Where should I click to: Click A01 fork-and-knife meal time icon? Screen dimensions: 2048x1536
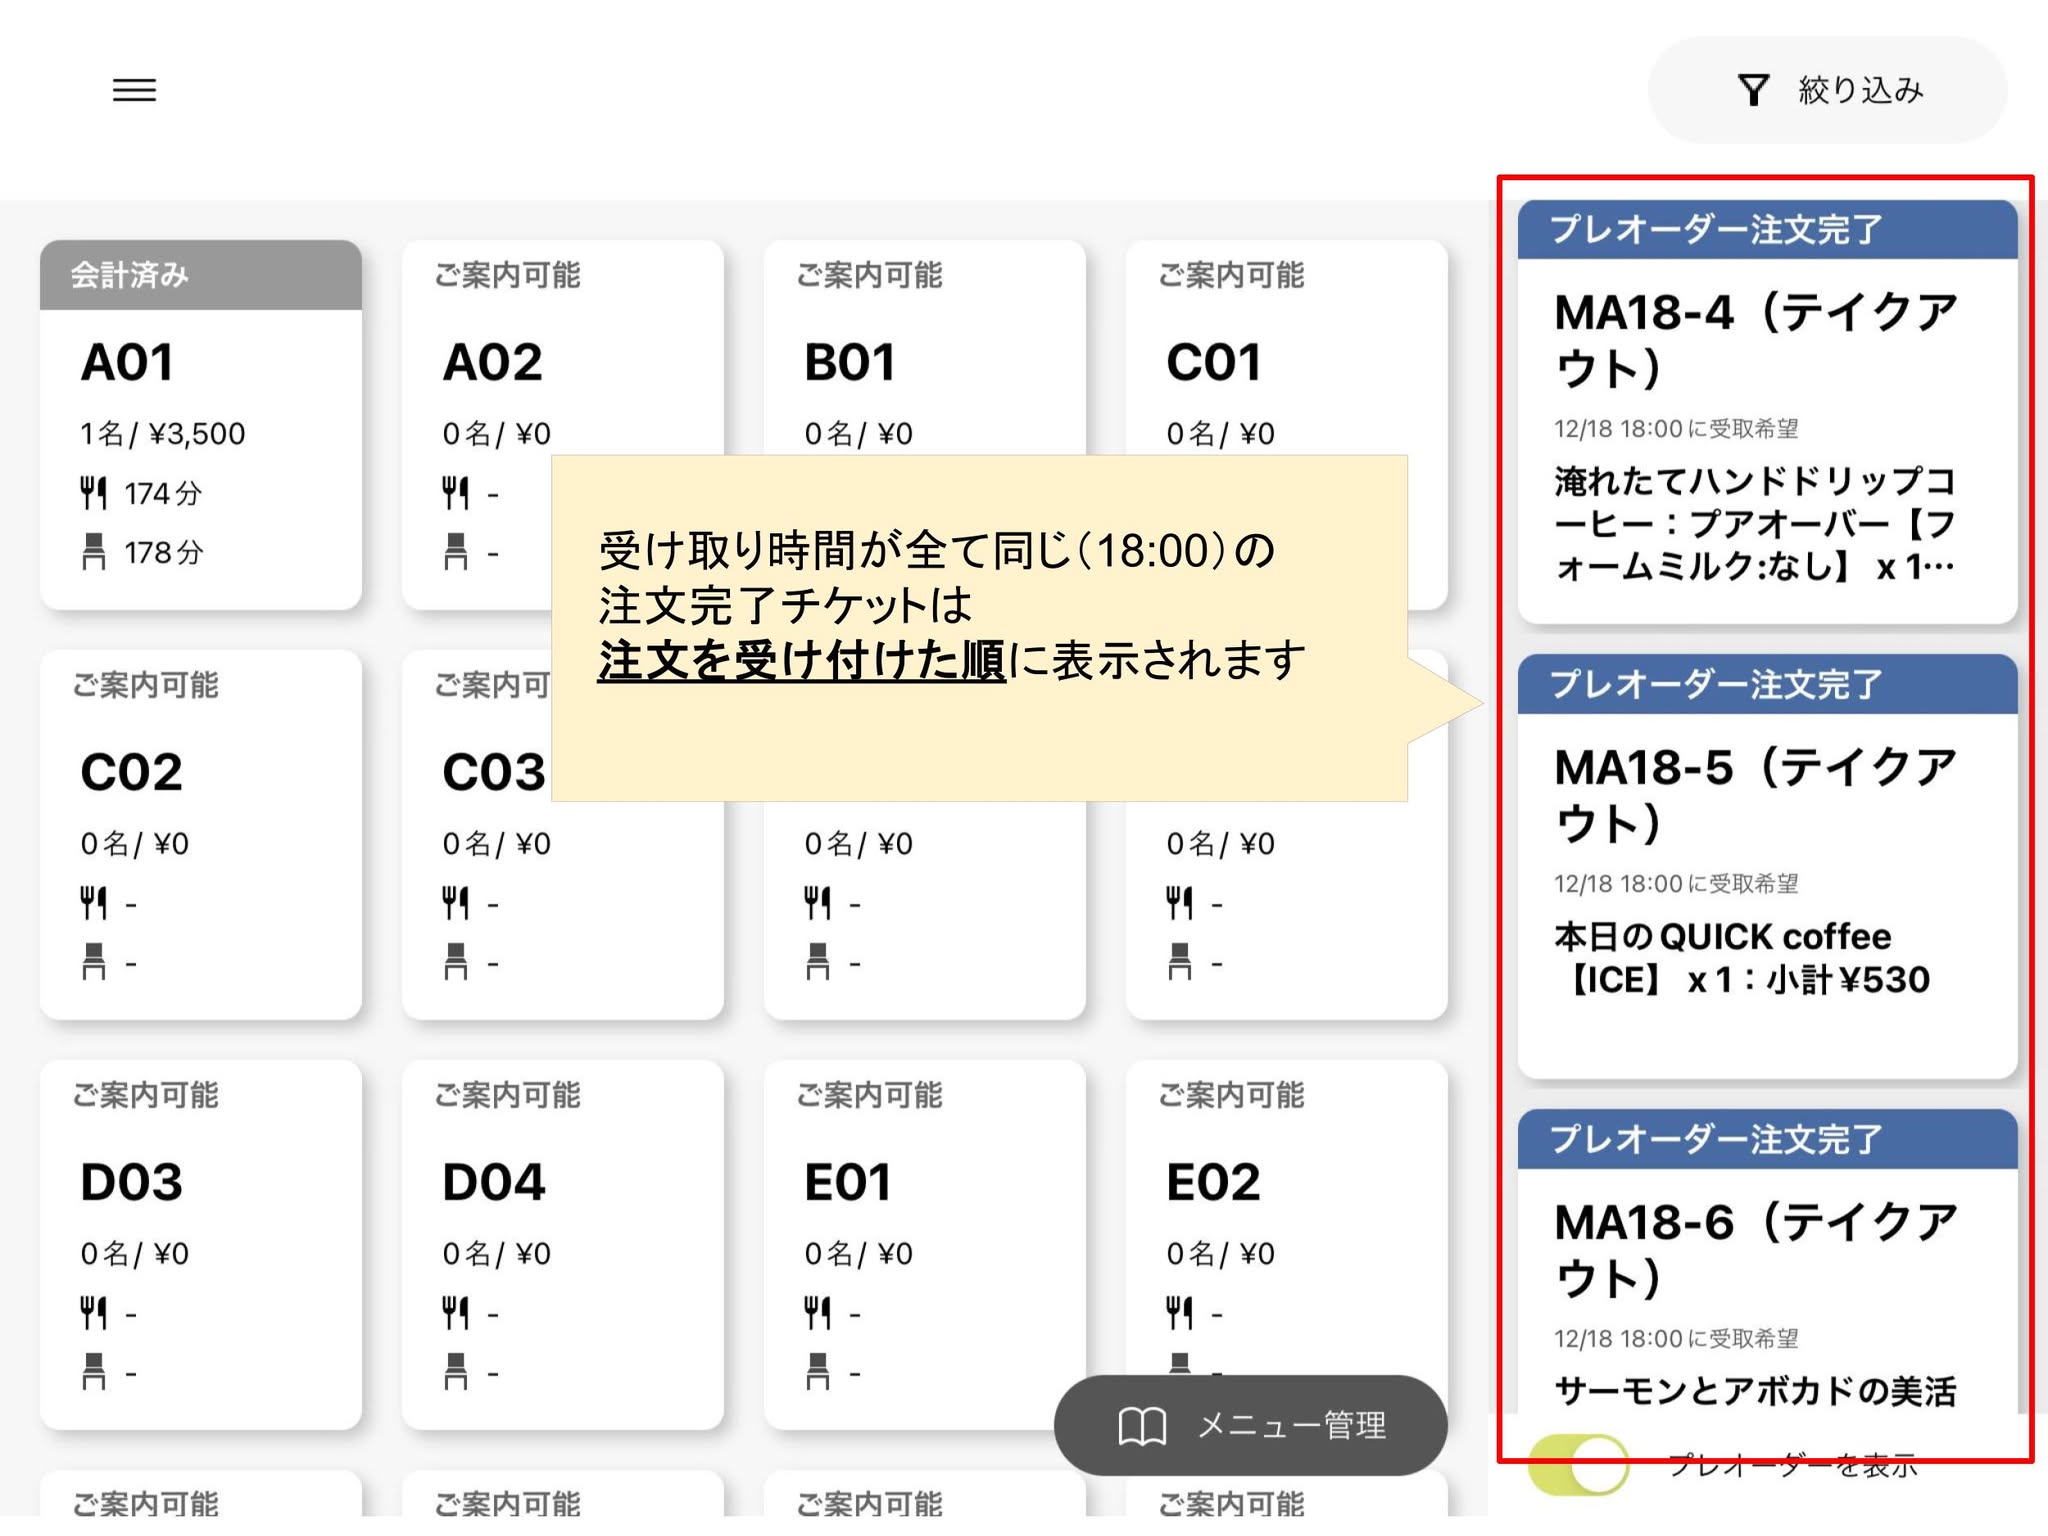[93, 492]
